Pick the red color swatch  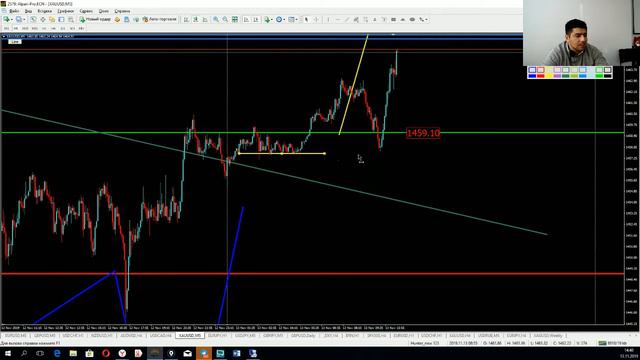[540, 76]
